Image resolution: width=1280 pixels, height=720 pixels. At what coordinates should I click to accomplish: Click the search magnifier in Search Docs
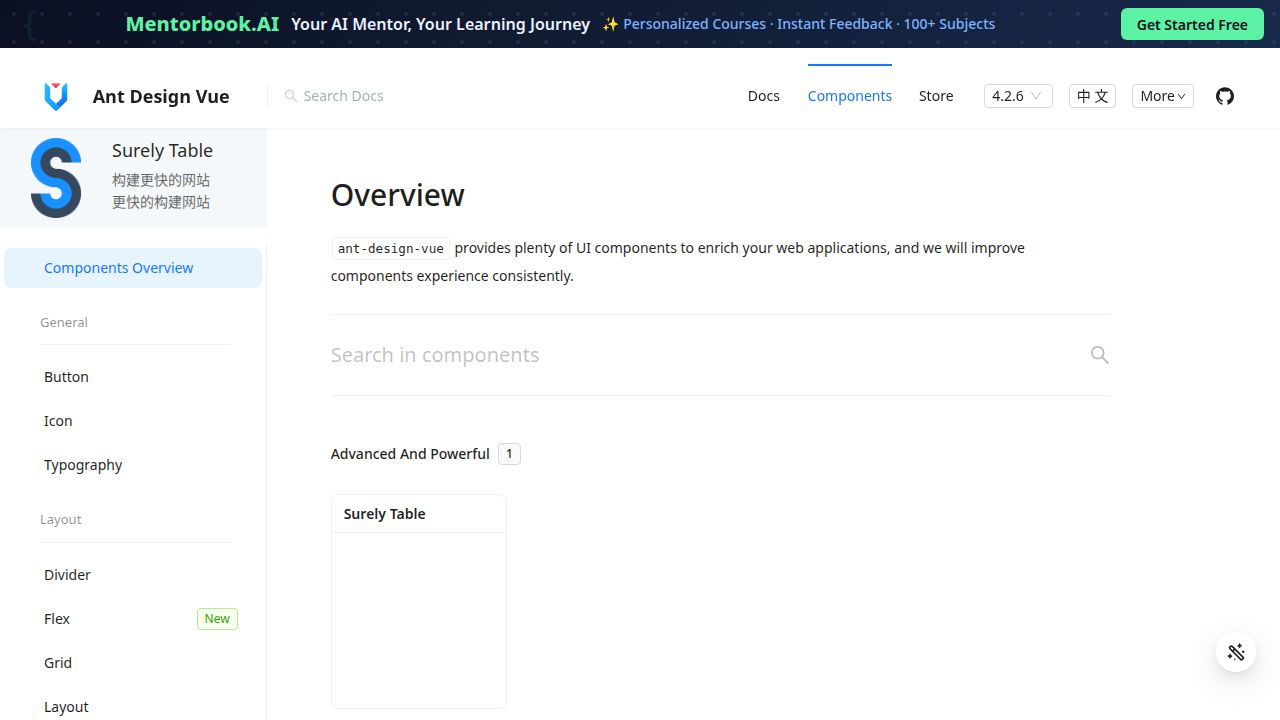click(290, 96)
